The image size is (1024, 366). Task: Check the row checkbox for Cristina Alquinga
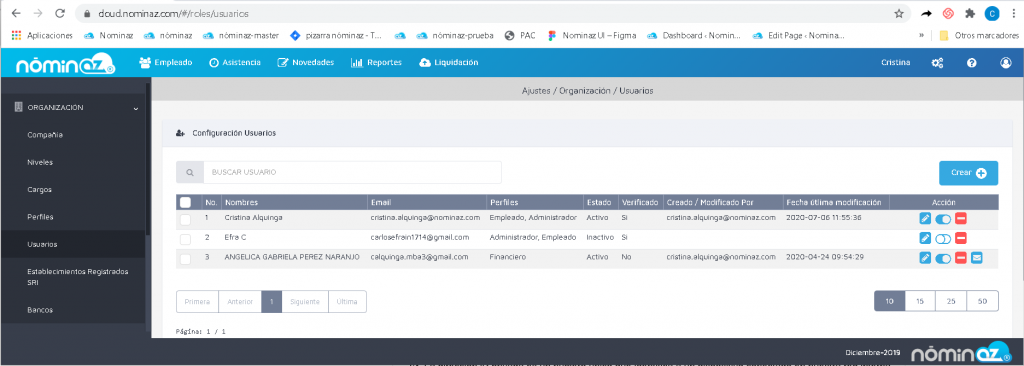click(x=185, y=220)
